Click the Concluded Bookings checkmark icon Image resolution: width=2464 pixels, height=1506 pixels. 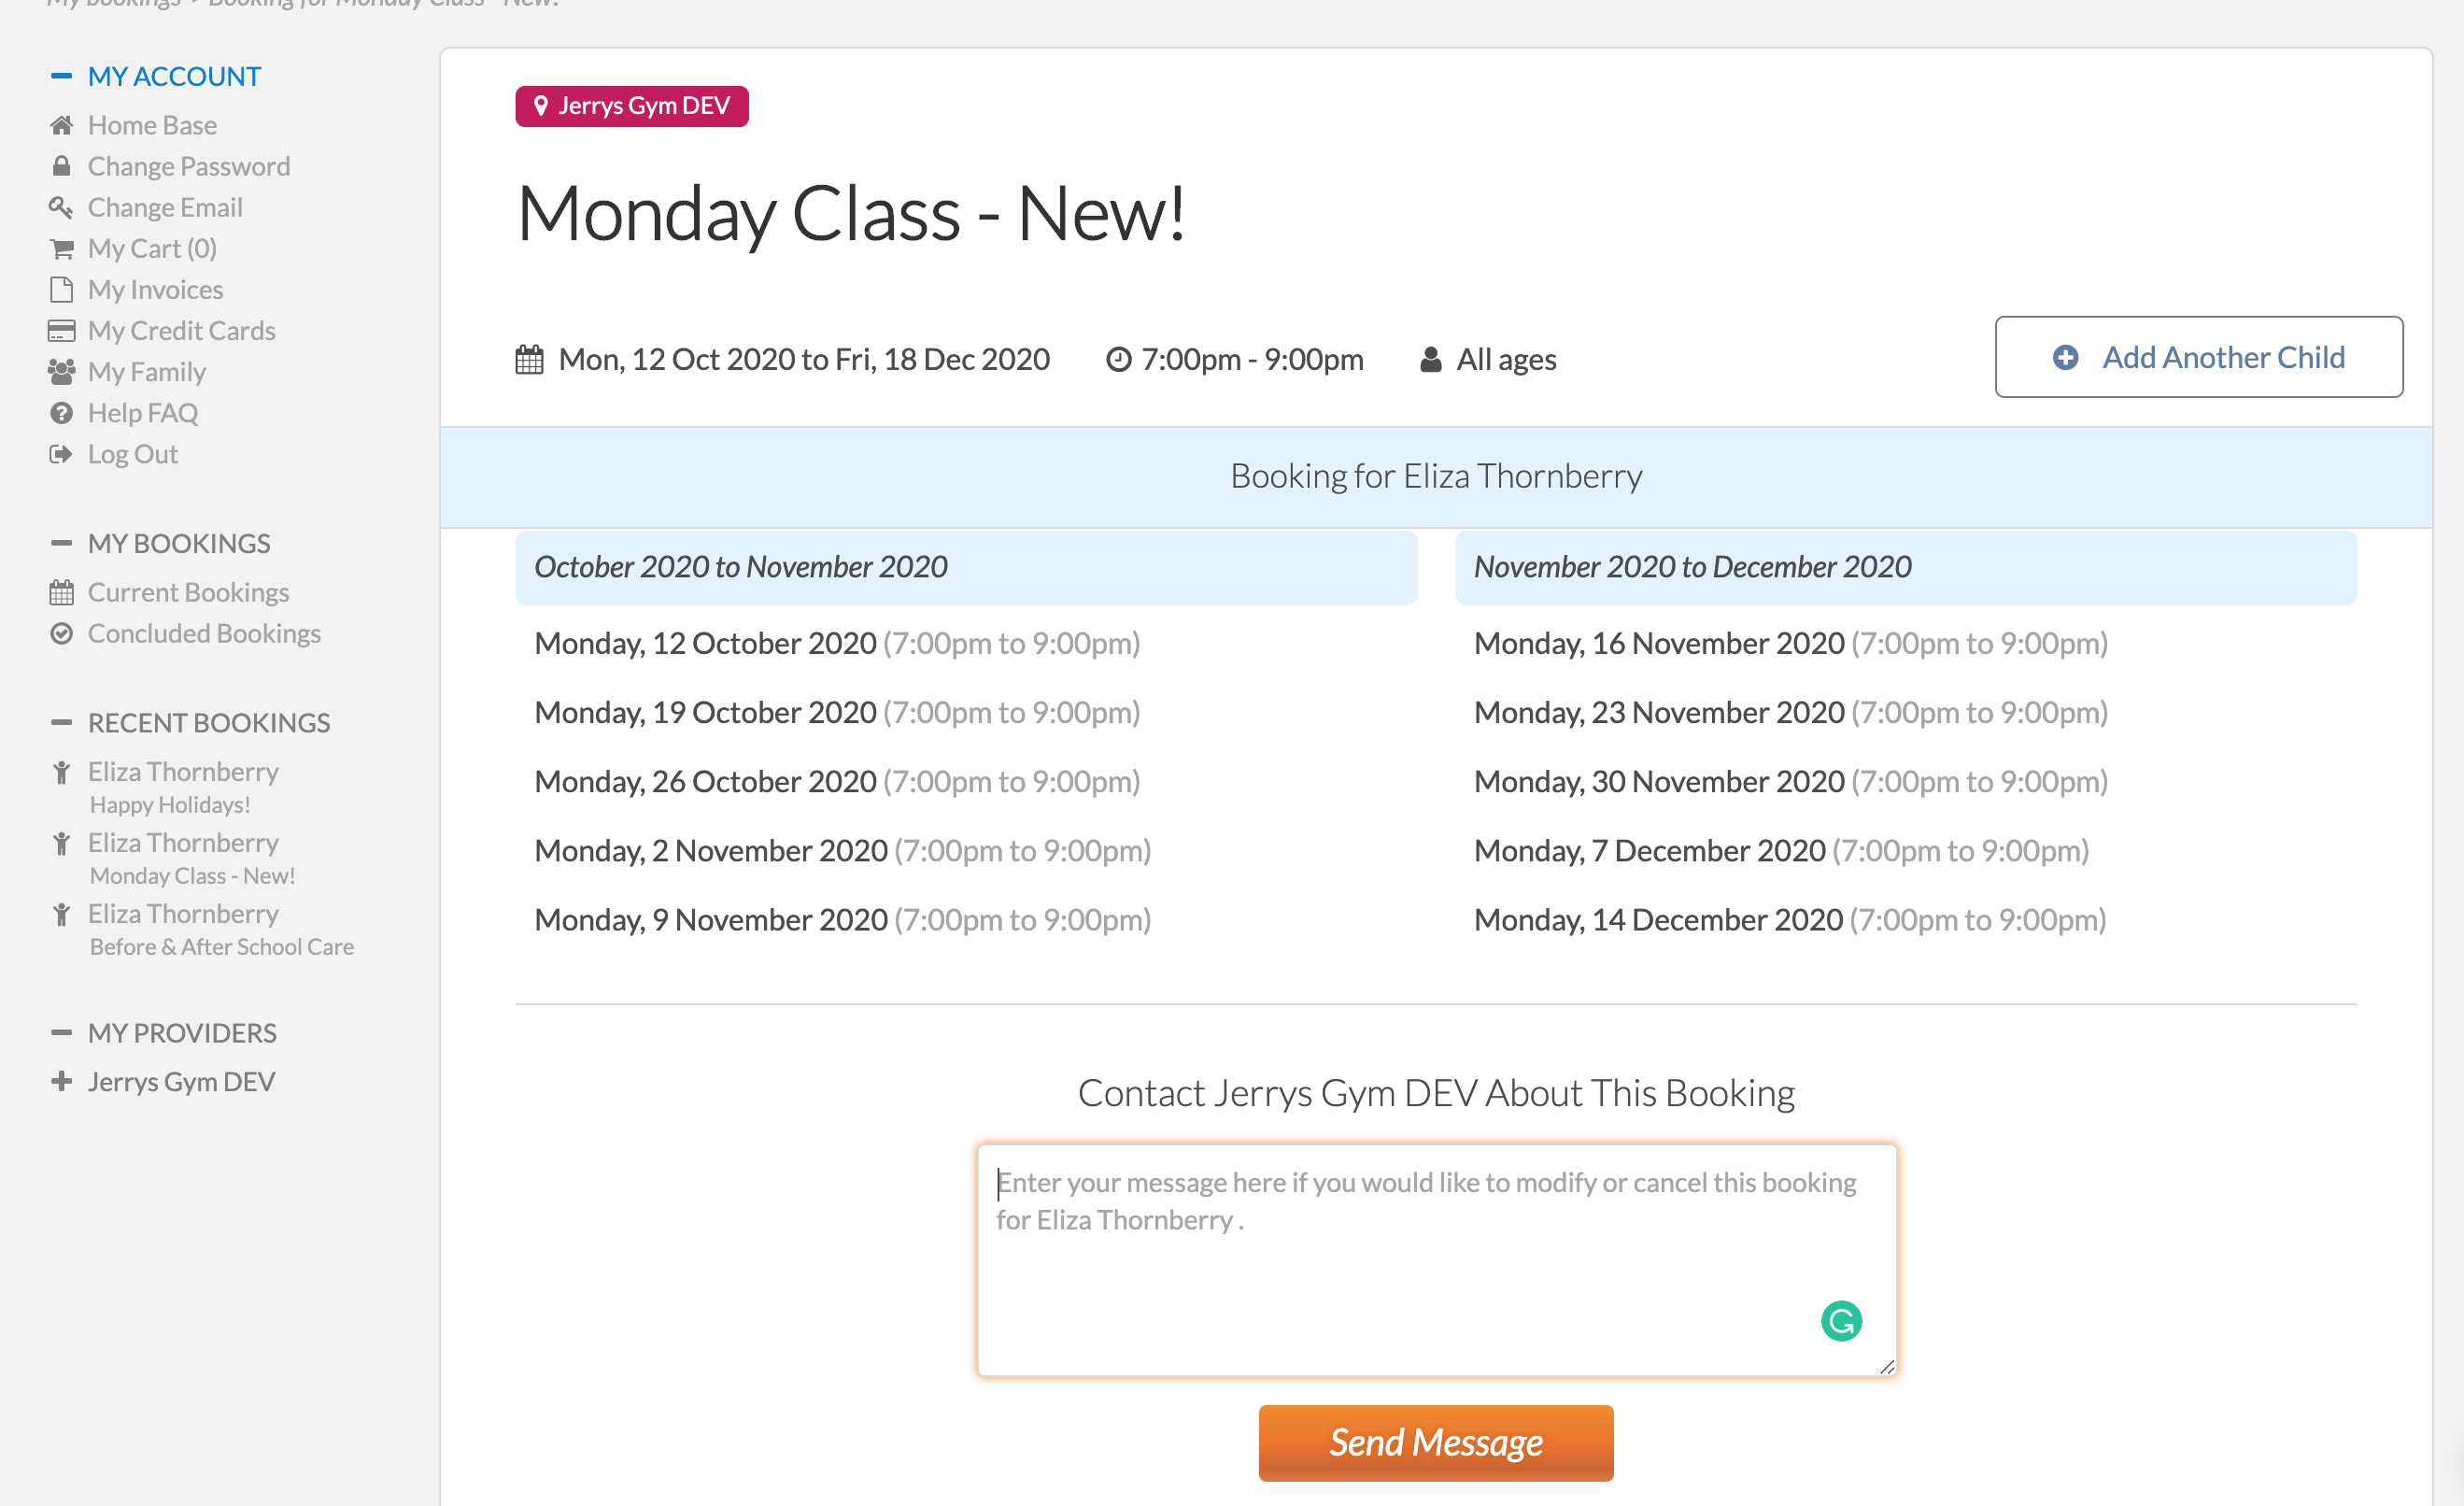coord(61,633)
